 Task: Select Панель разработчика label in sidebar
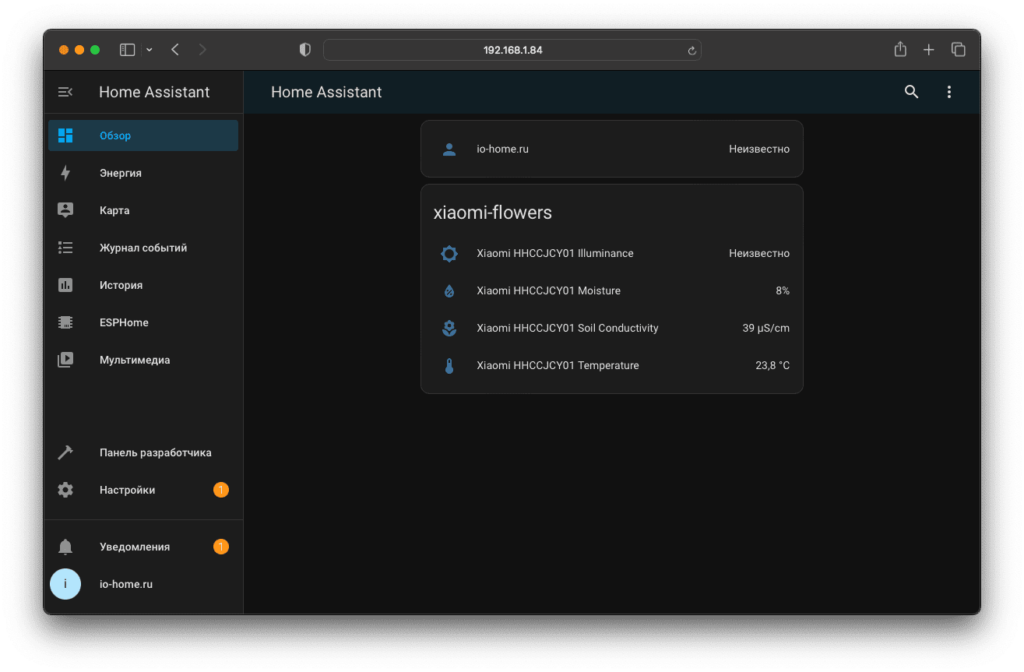pyautogui.click(x=155, y=452)
